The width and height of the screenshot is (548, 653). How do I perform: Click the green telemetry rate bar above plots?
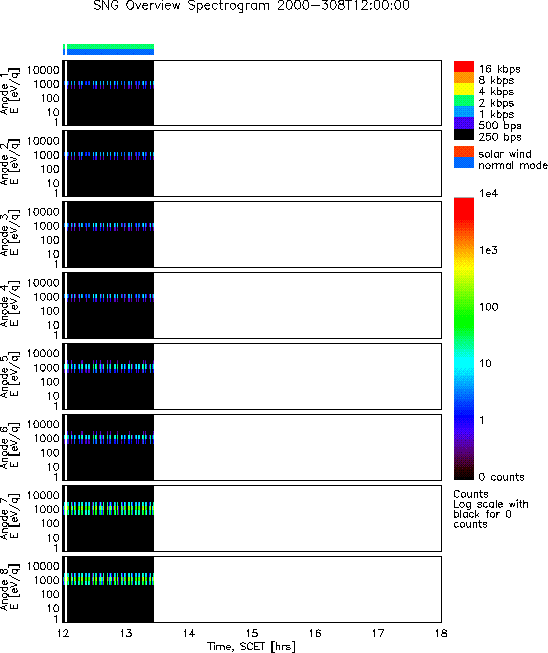(110, 47)
